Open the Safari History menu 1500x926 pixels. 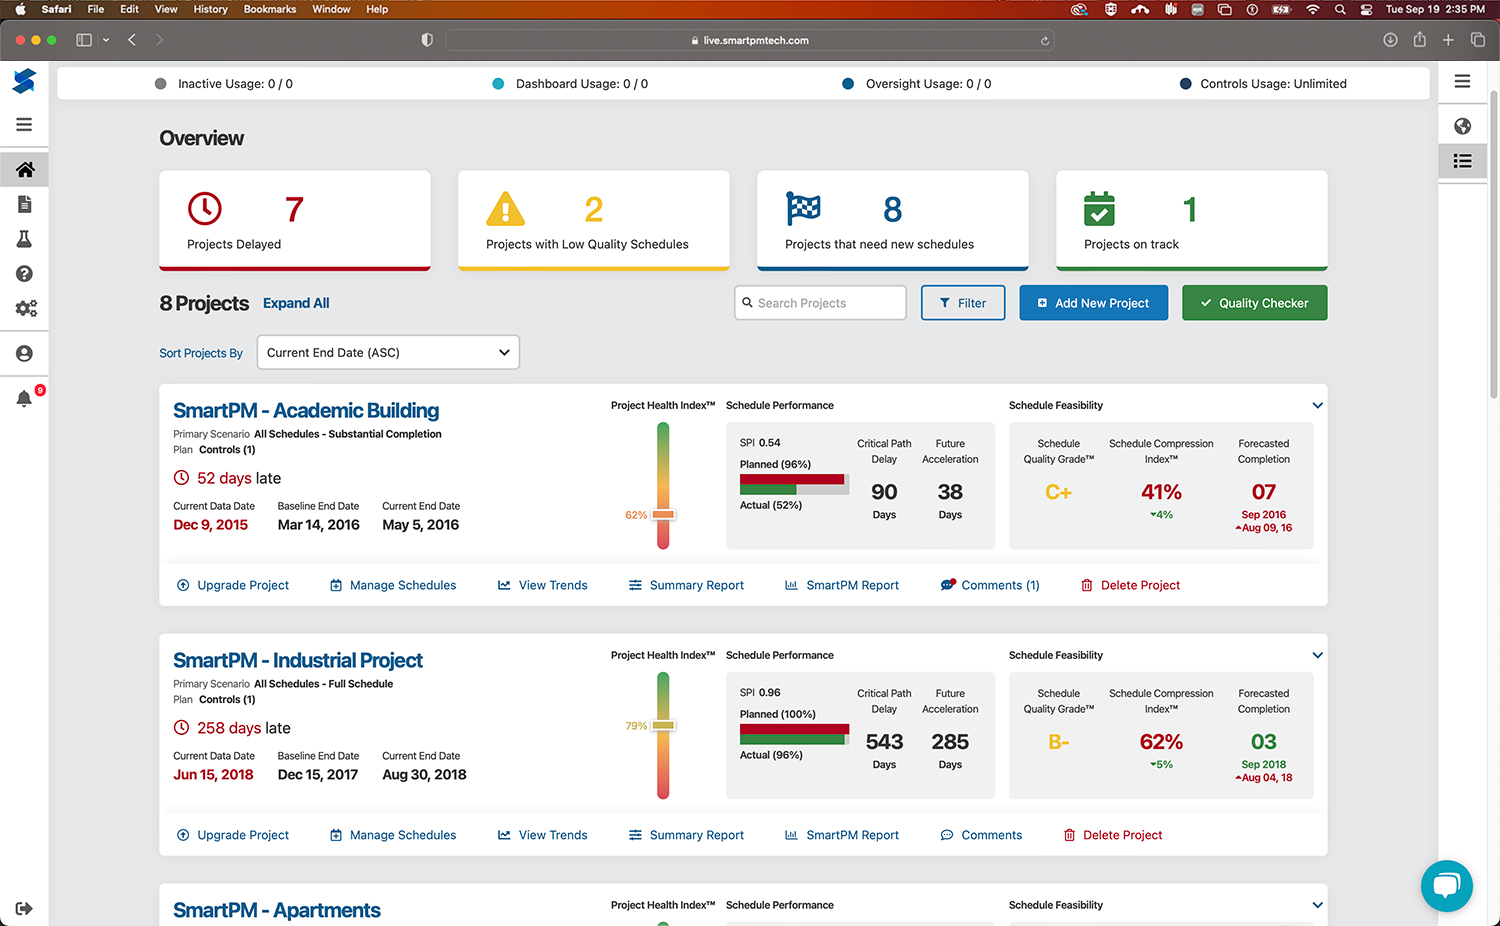click(210, 9)
